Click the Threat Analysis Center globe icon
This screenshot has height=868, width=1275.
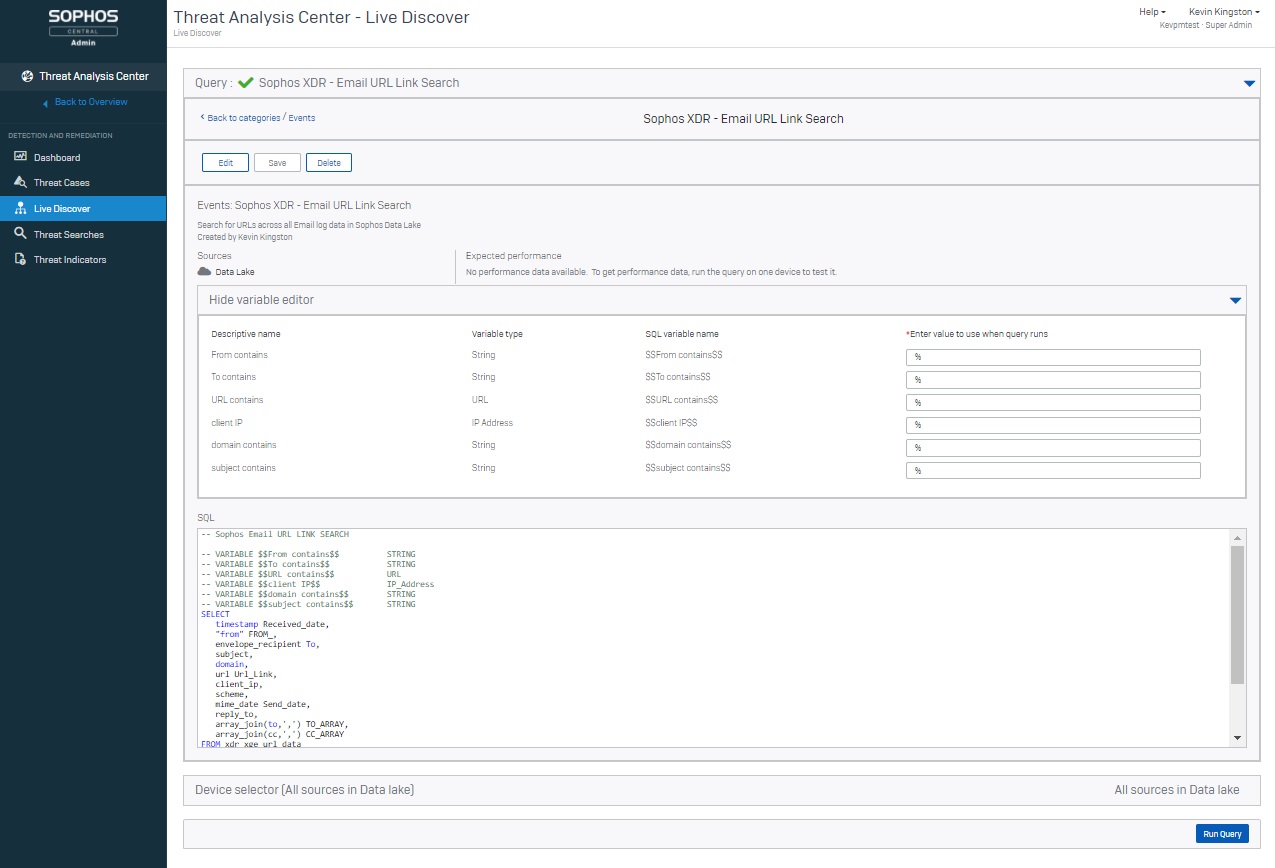[x=27, y=76]
